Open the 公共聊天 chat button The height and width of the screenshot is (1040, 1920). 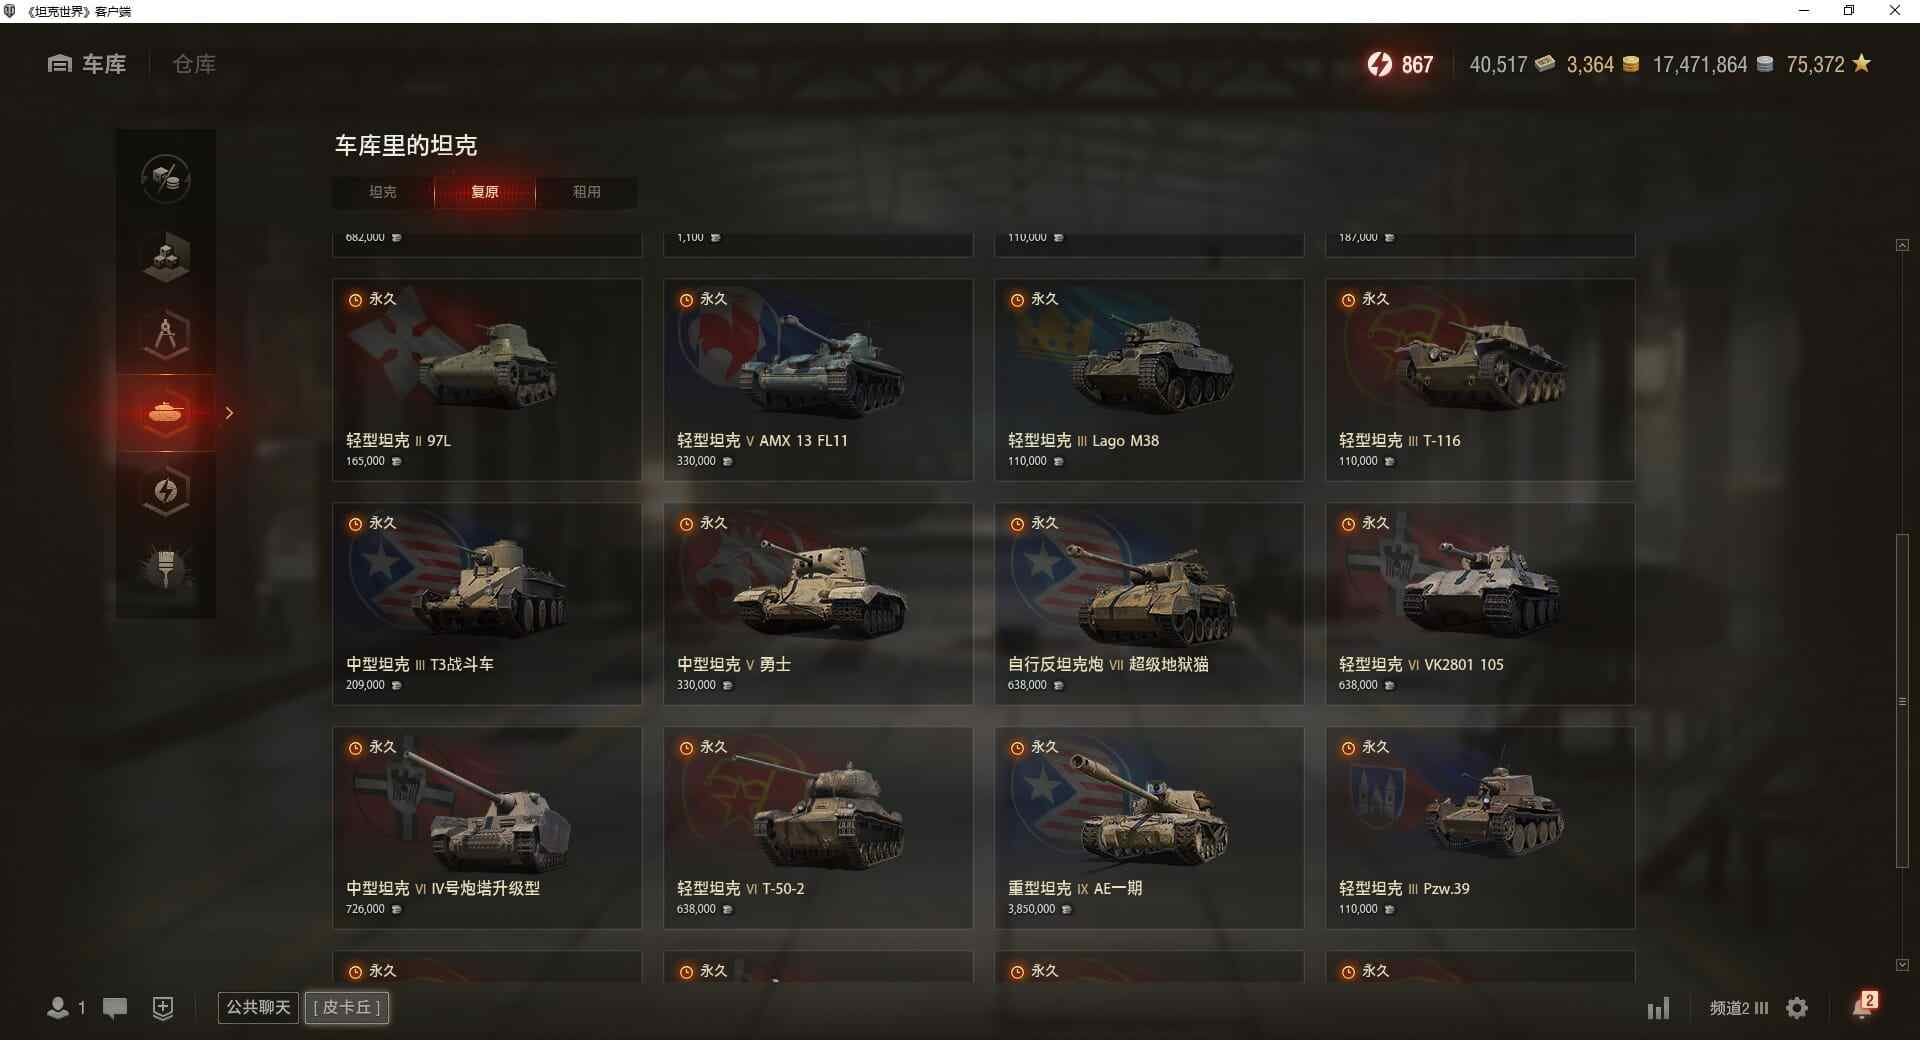click(258, 1007)
